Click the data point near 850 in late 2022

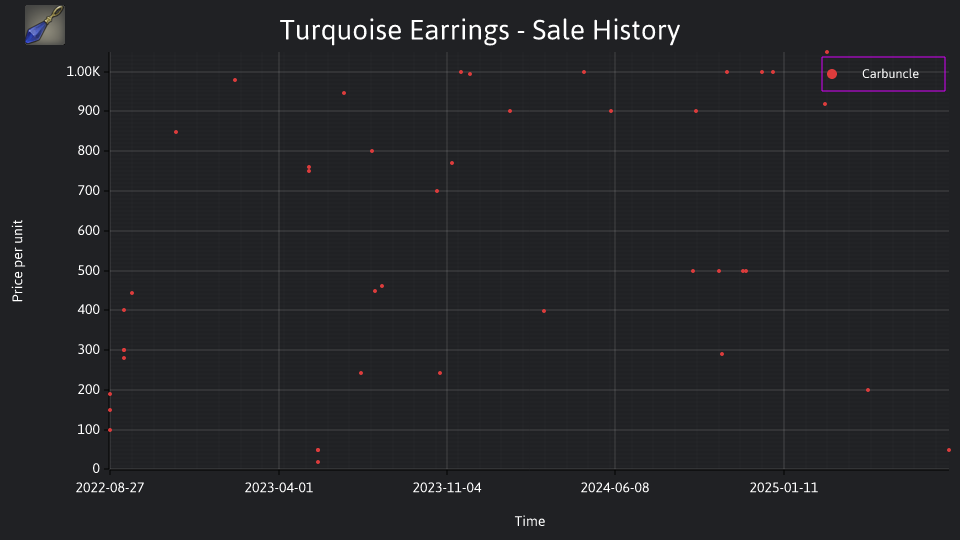pyautogui.click(x=176, y=132)
